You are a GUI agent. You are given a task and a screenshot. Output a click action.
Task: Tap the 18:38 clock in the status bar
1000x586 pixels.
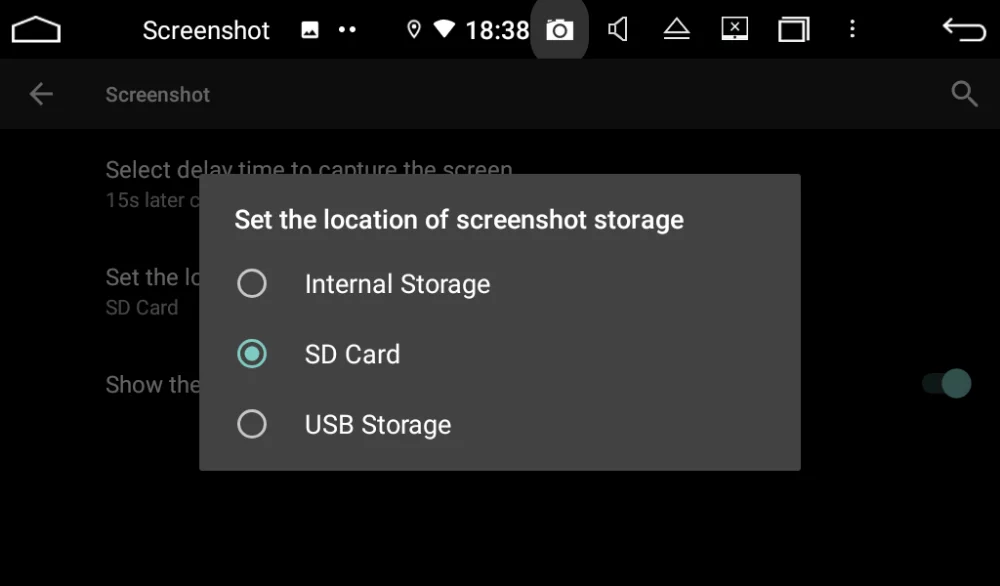tap(497, 29)
